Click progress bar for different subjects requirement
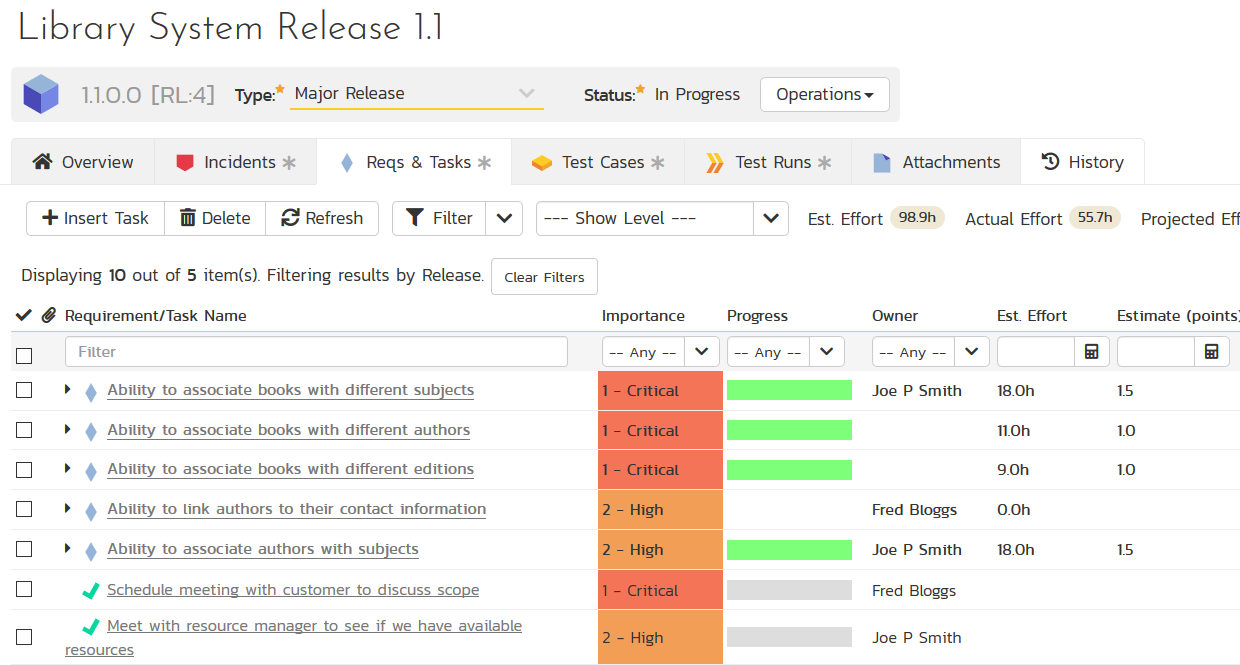This screenshot has height=665, width=1240. (789, 390)
